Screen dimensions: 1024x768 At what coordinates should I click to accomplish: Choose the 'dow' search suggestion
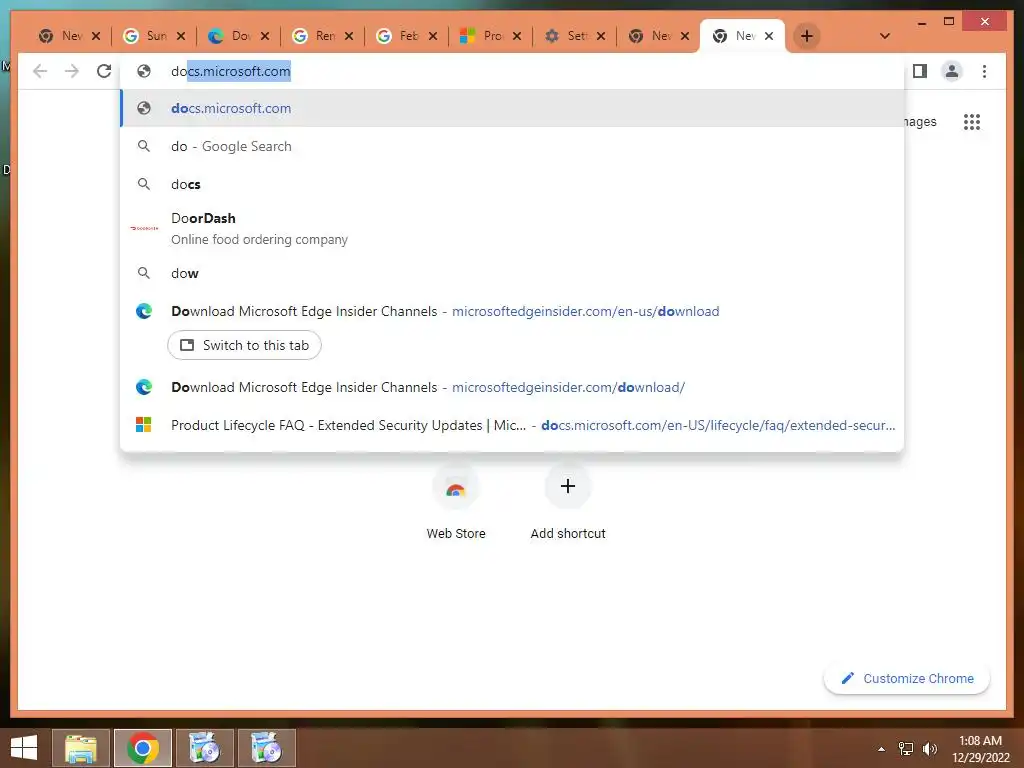(x=512, y=273)
